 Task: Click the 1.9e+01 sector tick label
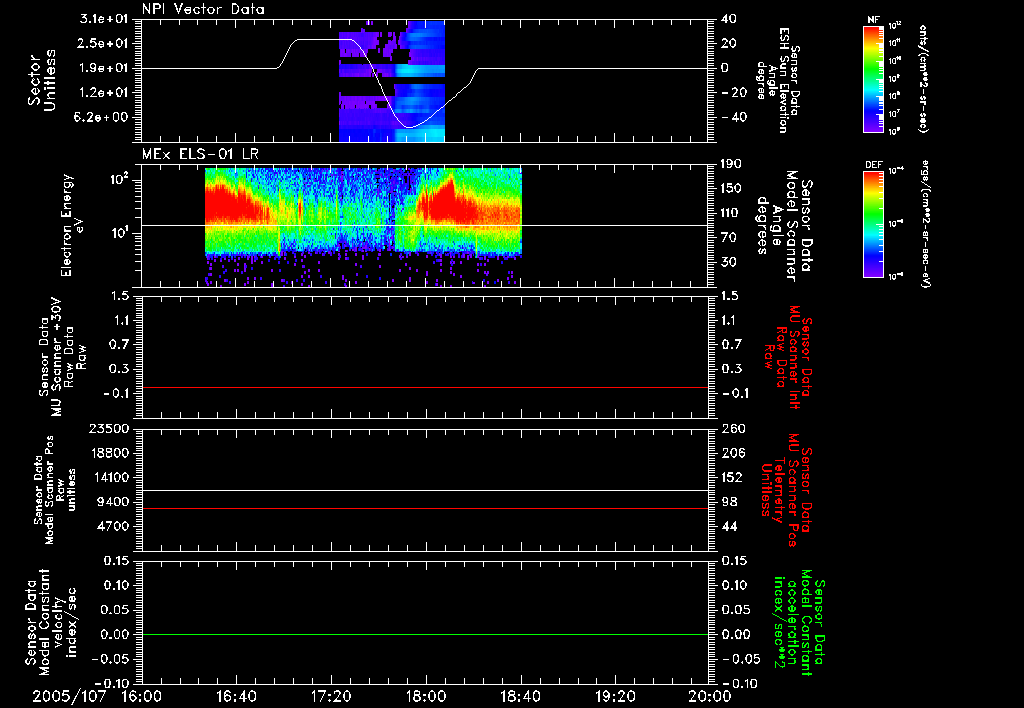point(103,68)
